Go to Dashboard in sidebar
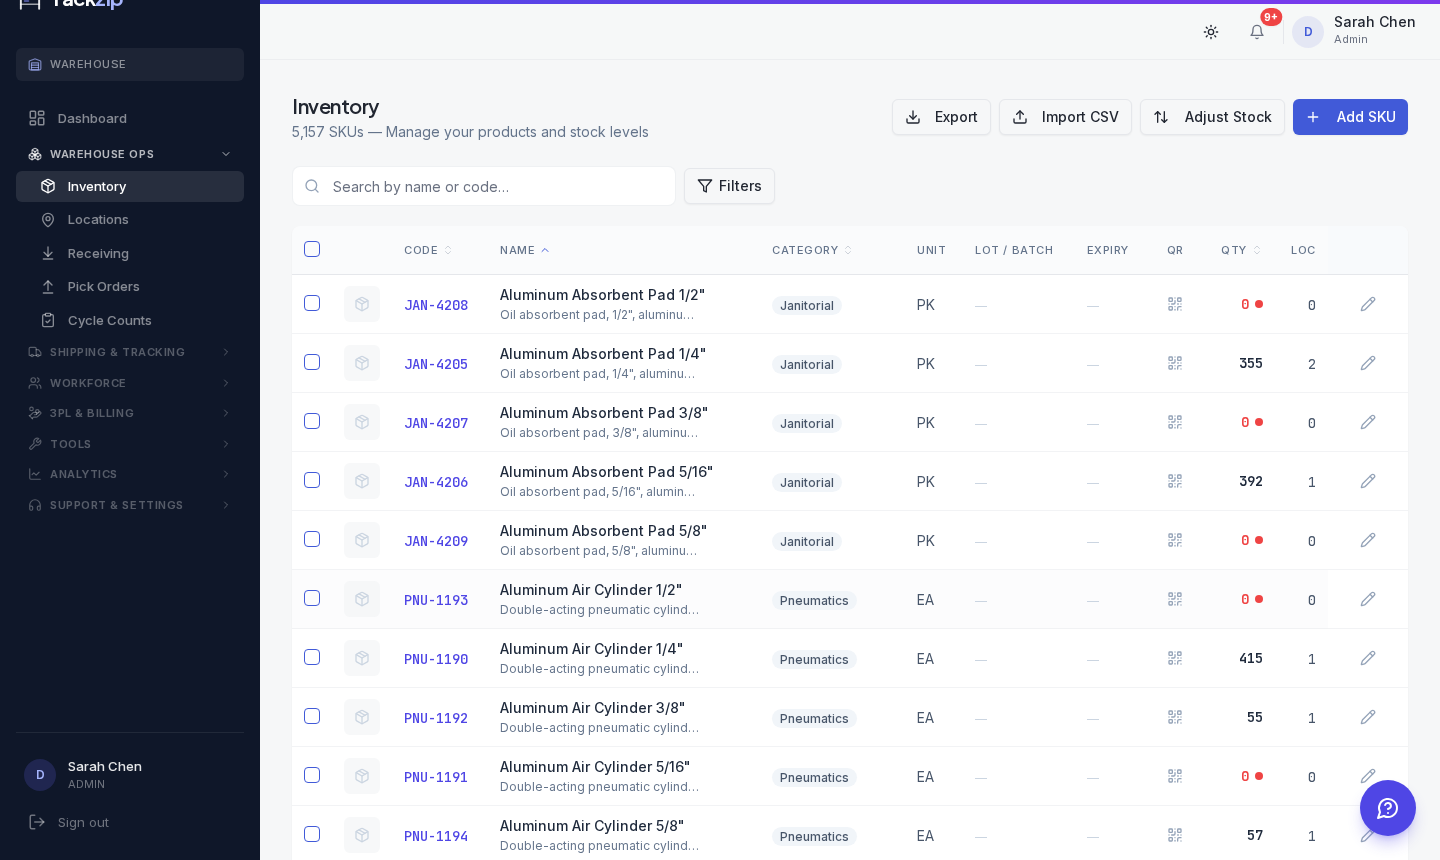Screen dimensions: 1440x860 (130, 118)
